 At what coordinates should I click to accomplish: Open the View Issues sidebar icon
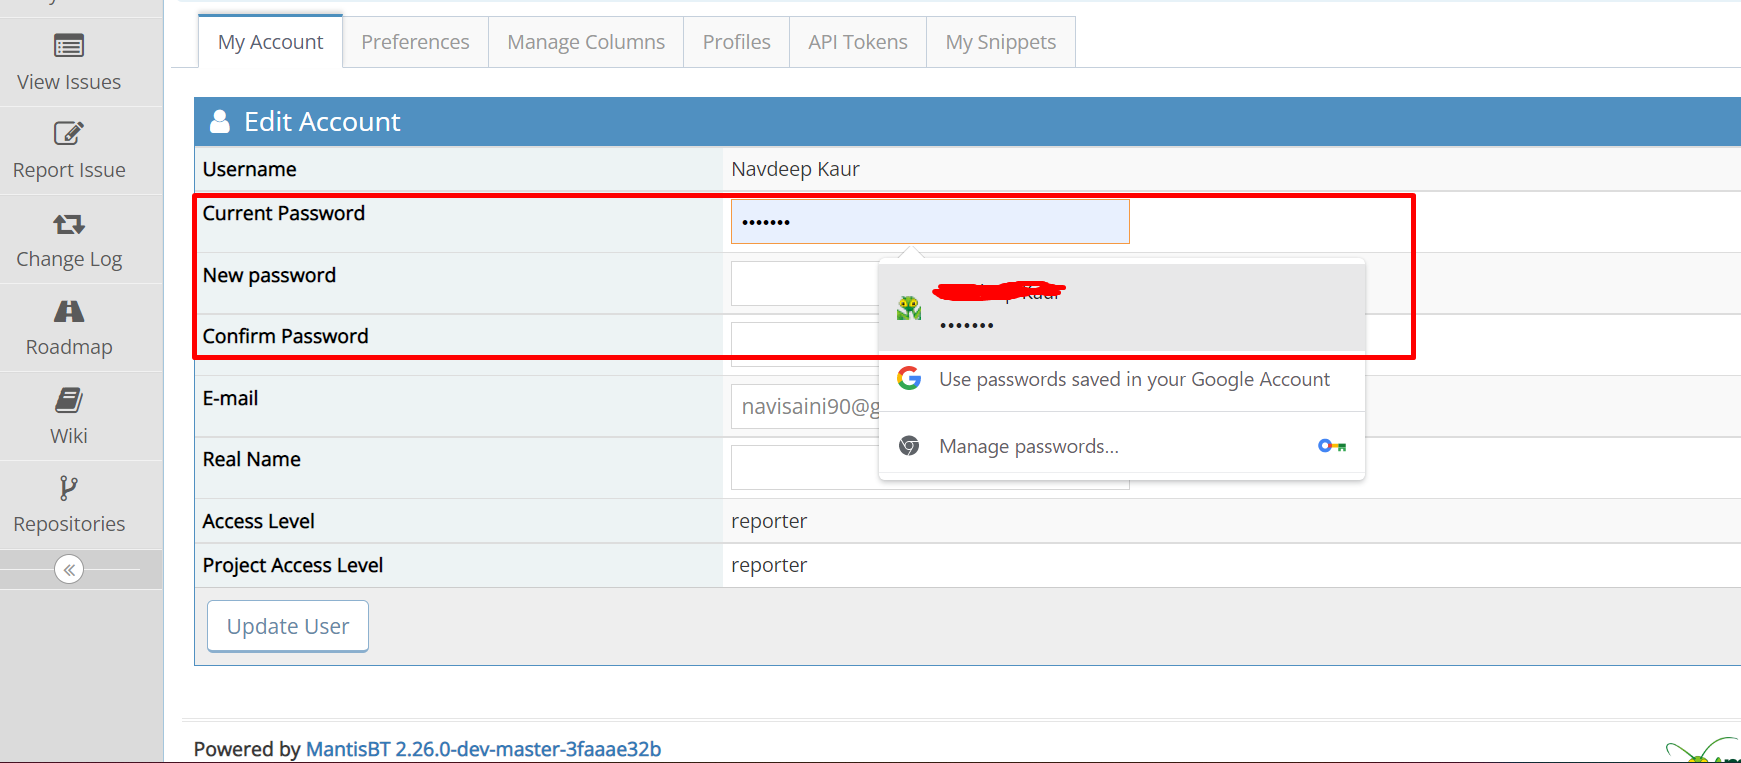[69, 46]
